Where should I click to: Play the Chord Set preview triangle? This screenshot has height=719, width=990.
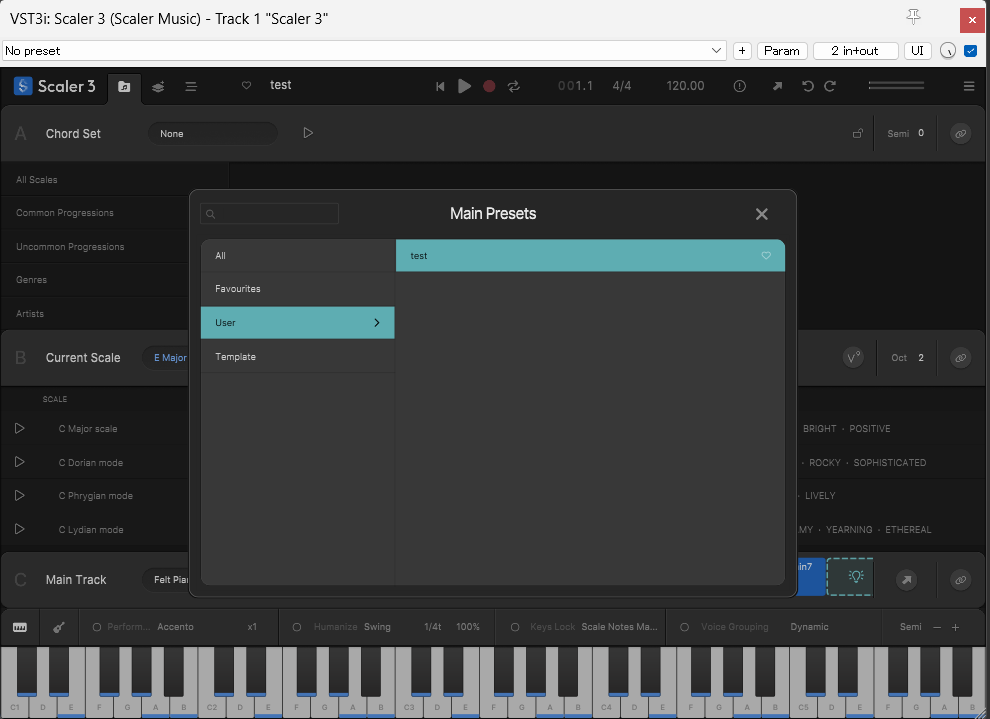(308, 133)
